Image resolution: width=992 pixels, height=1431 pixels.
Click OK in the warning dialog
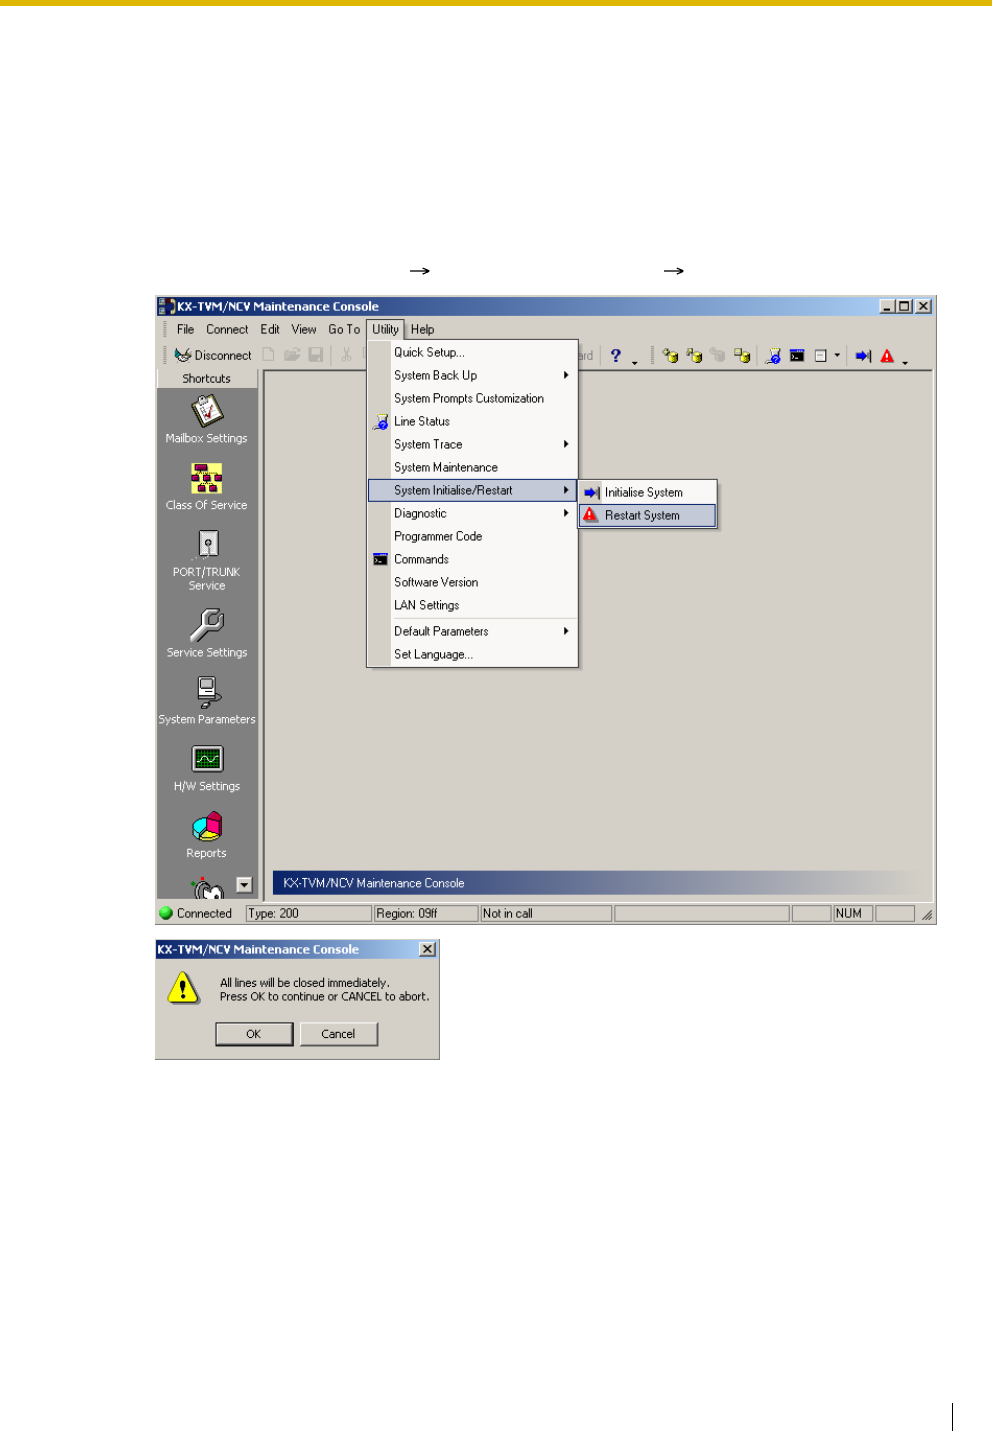point(254,1034)
